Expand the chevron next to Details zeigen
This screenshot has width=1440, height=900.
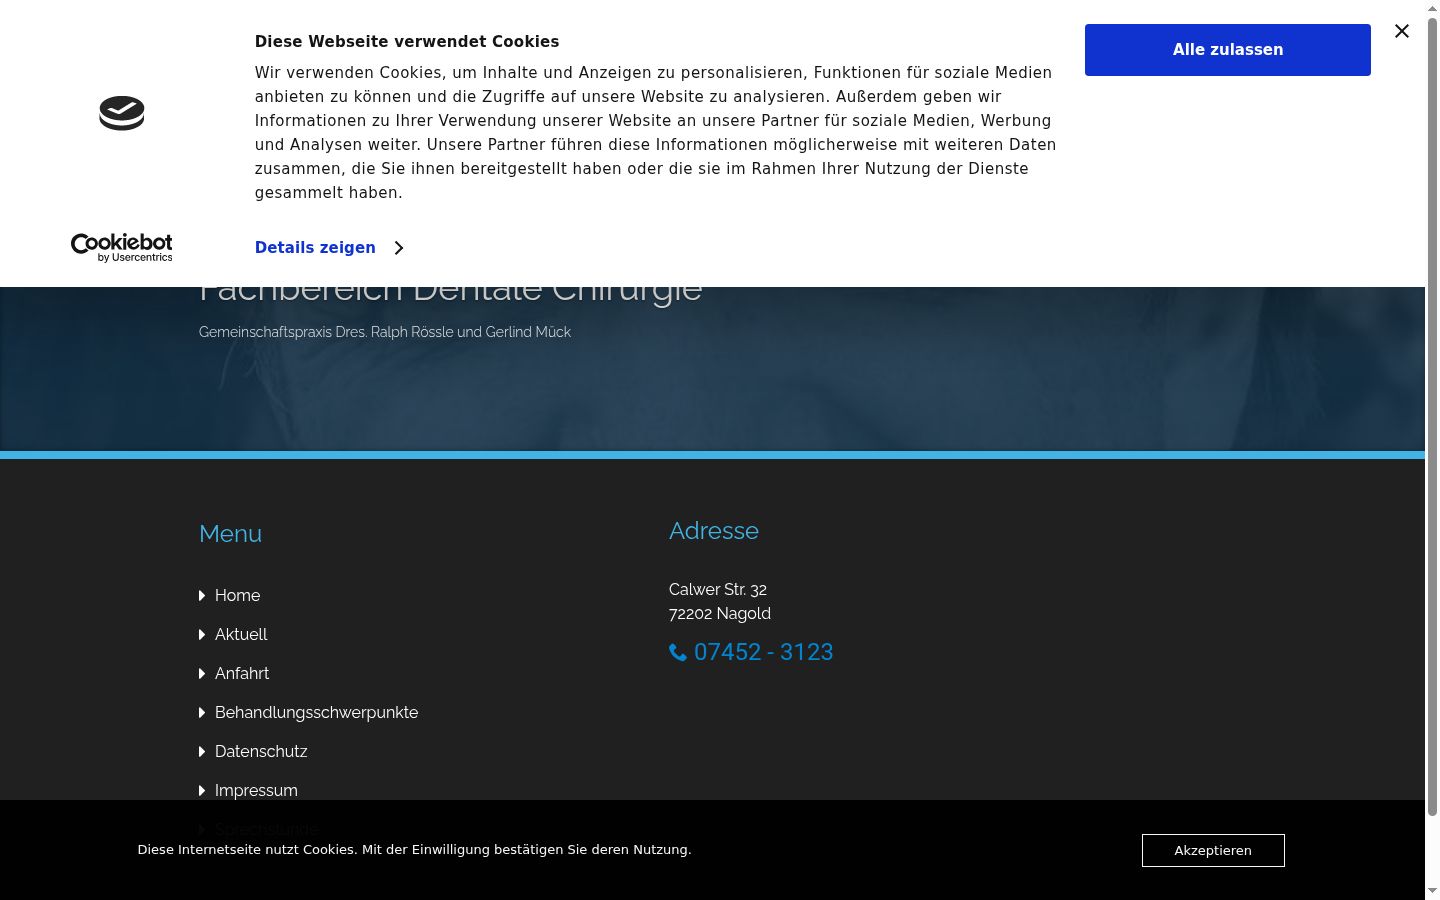[398, 248]
